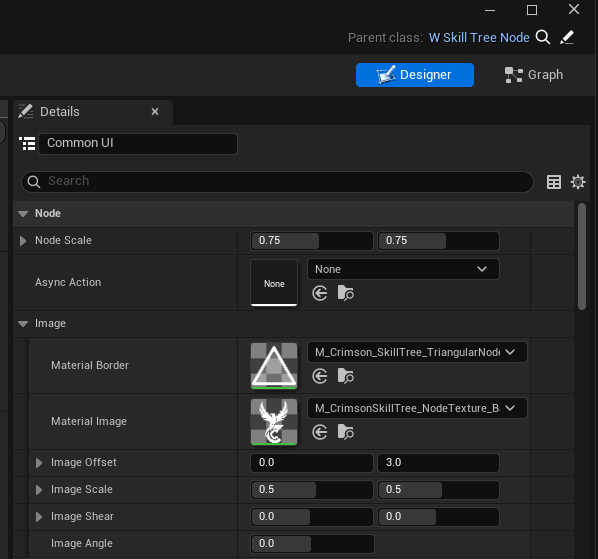This screenshot has width=598, height=559.
Task: Click the edit parent class pencil icon
Action: coord(567,37)
